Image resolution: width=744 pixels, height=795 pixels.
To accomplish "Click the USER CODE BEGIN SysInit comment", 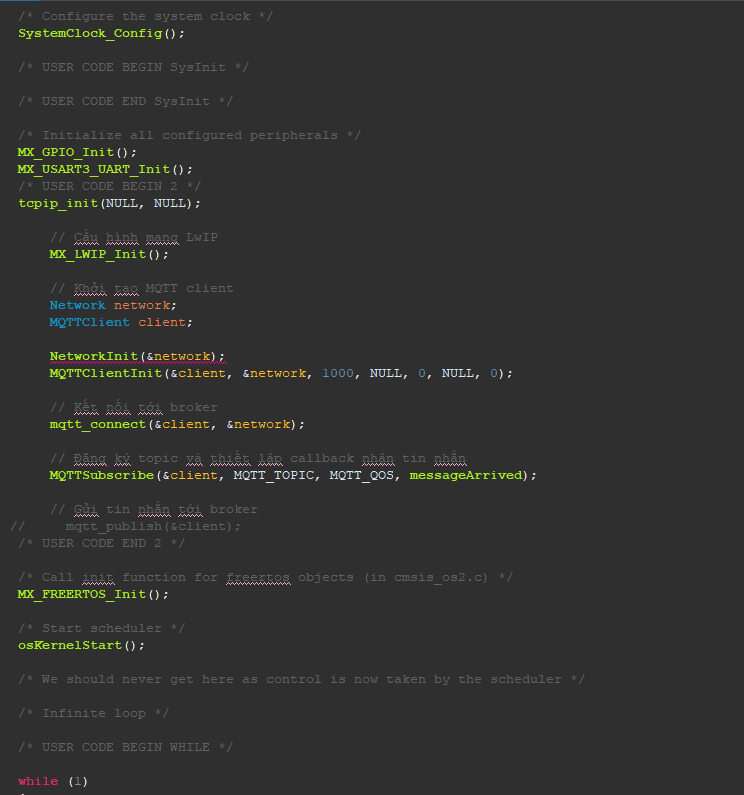I will (133, 67).
